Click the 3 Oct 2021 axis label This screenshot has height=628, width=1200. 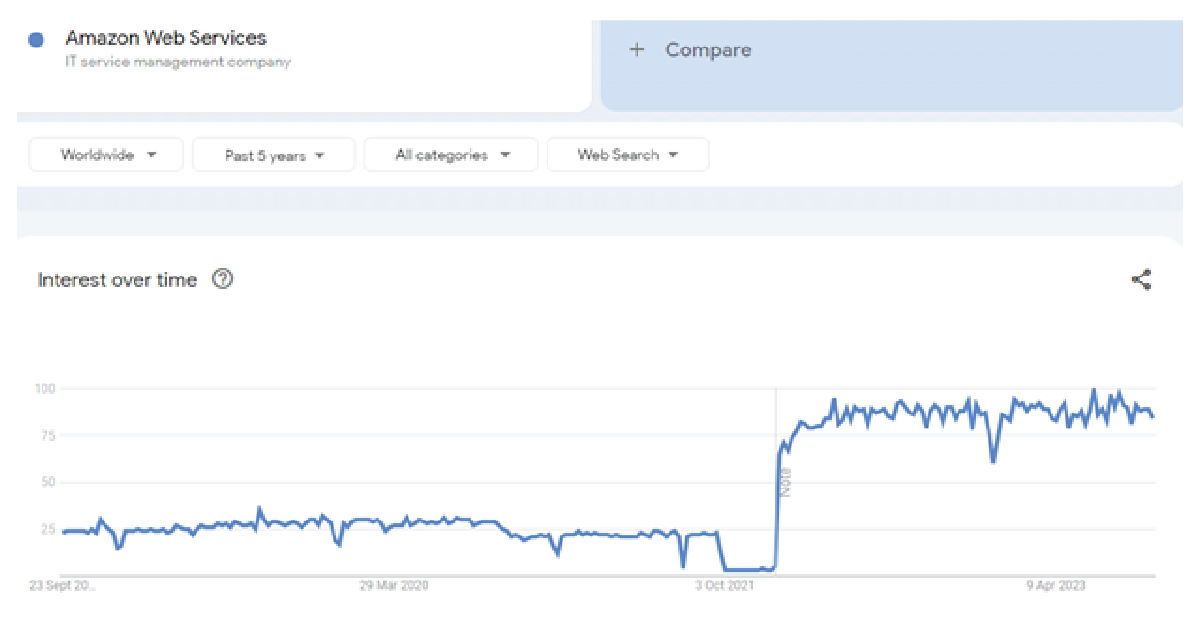coord(725,586)
